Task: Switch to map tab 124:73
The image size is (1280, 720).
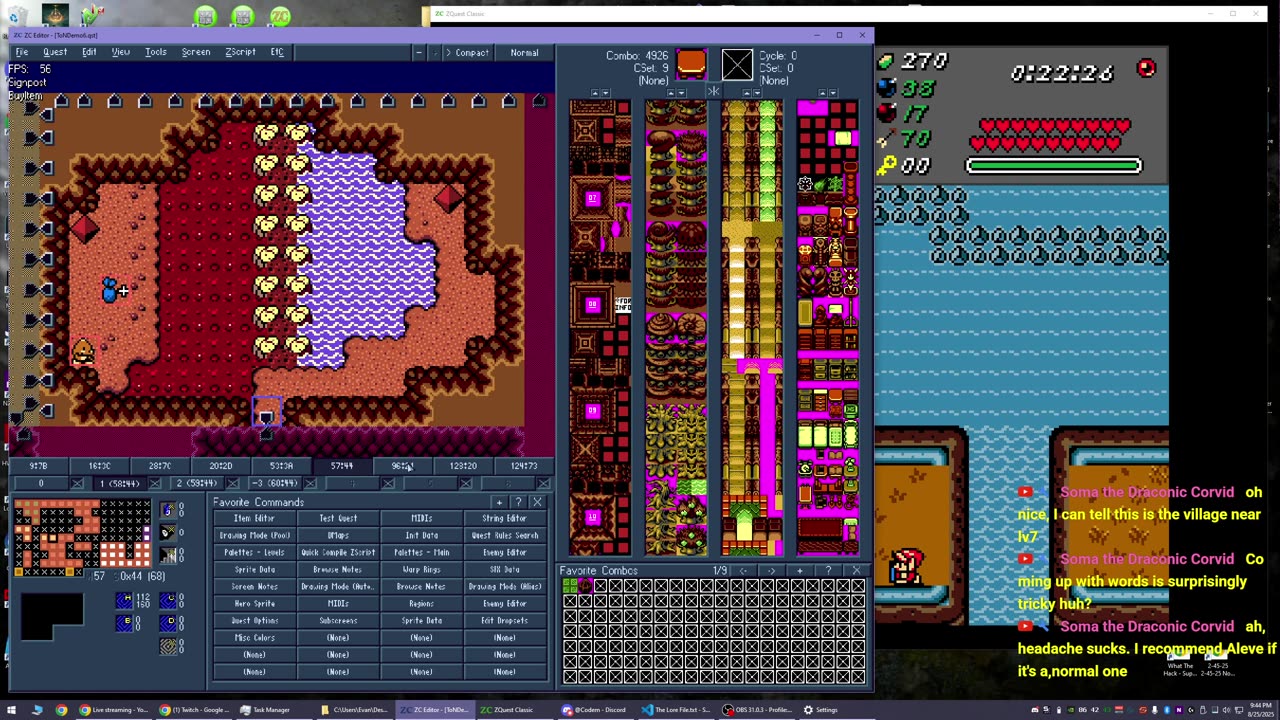Action: [x=524, y=466]
